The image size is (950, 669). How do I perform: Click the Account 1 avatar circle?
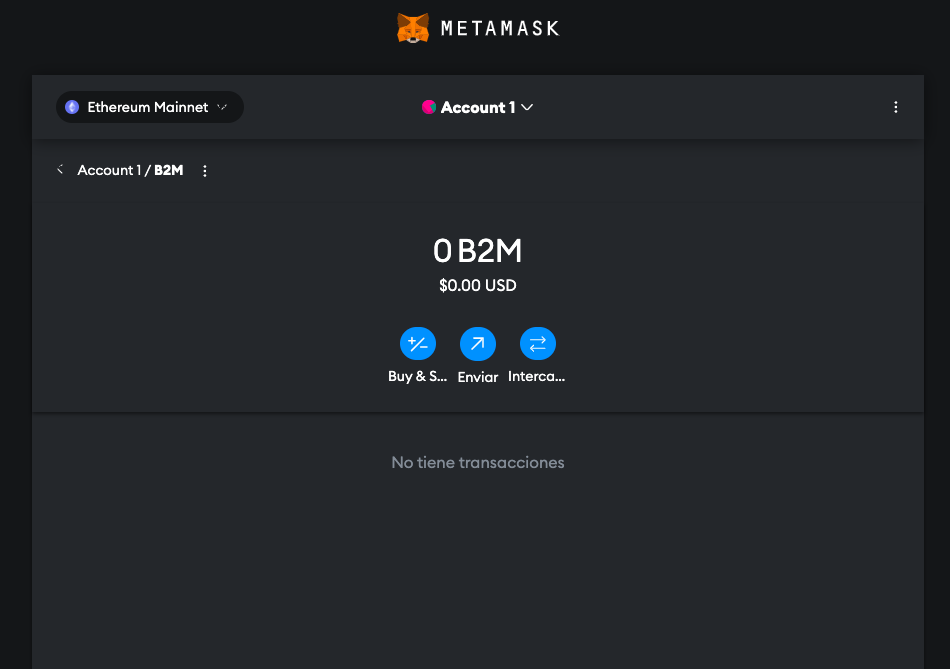tap(429, 107)
